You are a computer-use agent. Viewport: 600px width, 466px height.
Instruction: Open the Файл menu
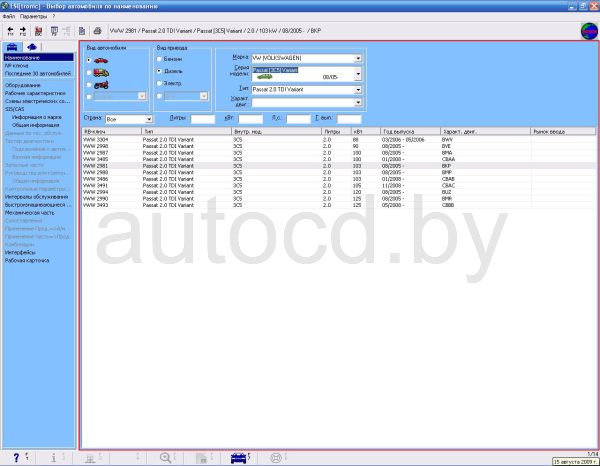click(8, 16)
